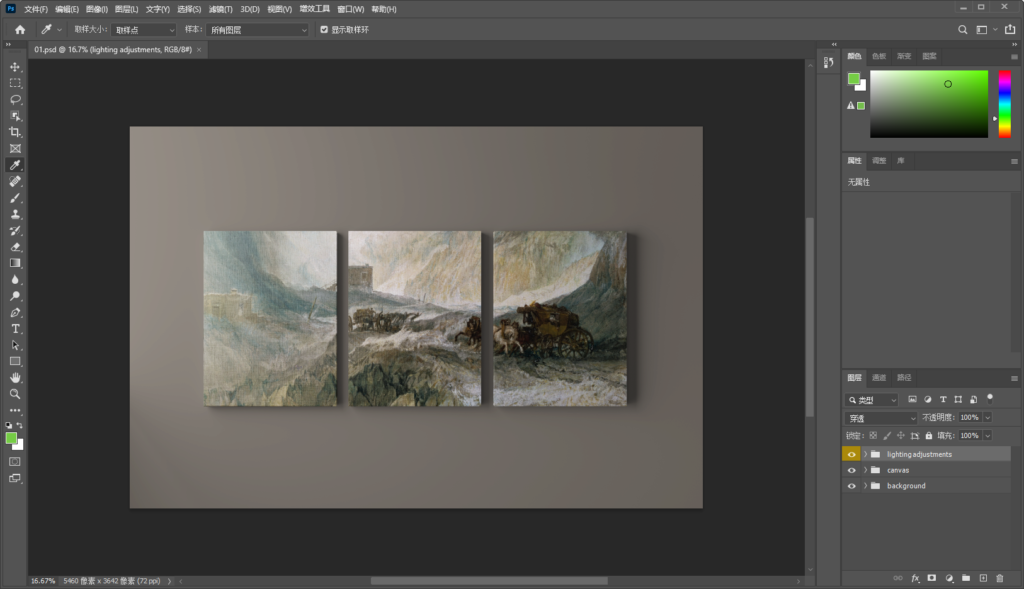Toggle layer filtering on/off switch

990,398
